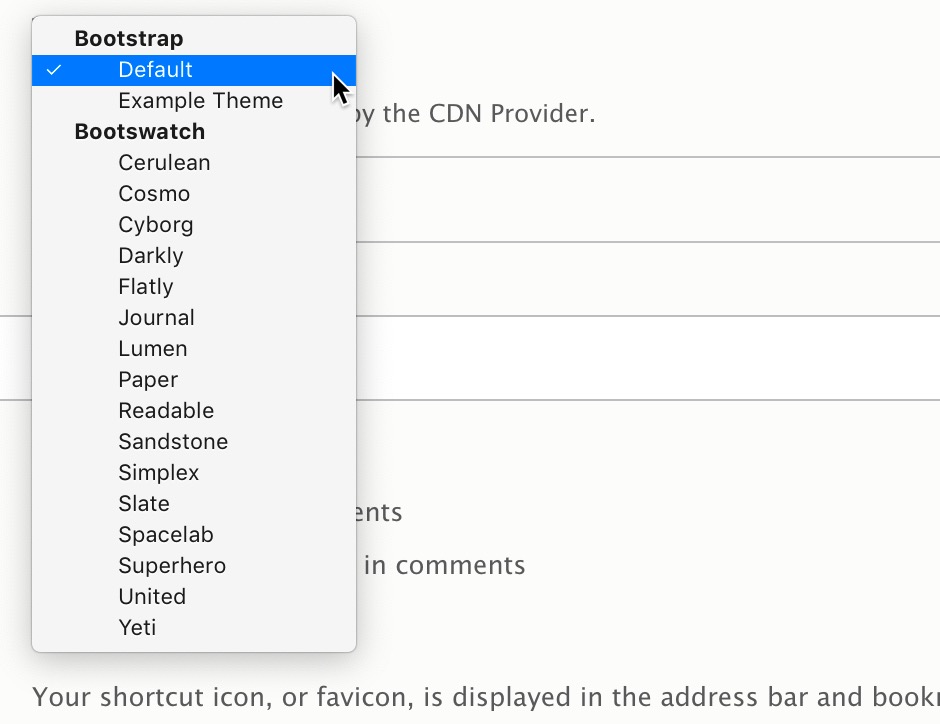This screenshot has width=940, height=724.
Task: Select Yeti at the list bottom
Action: click(137, 628)
